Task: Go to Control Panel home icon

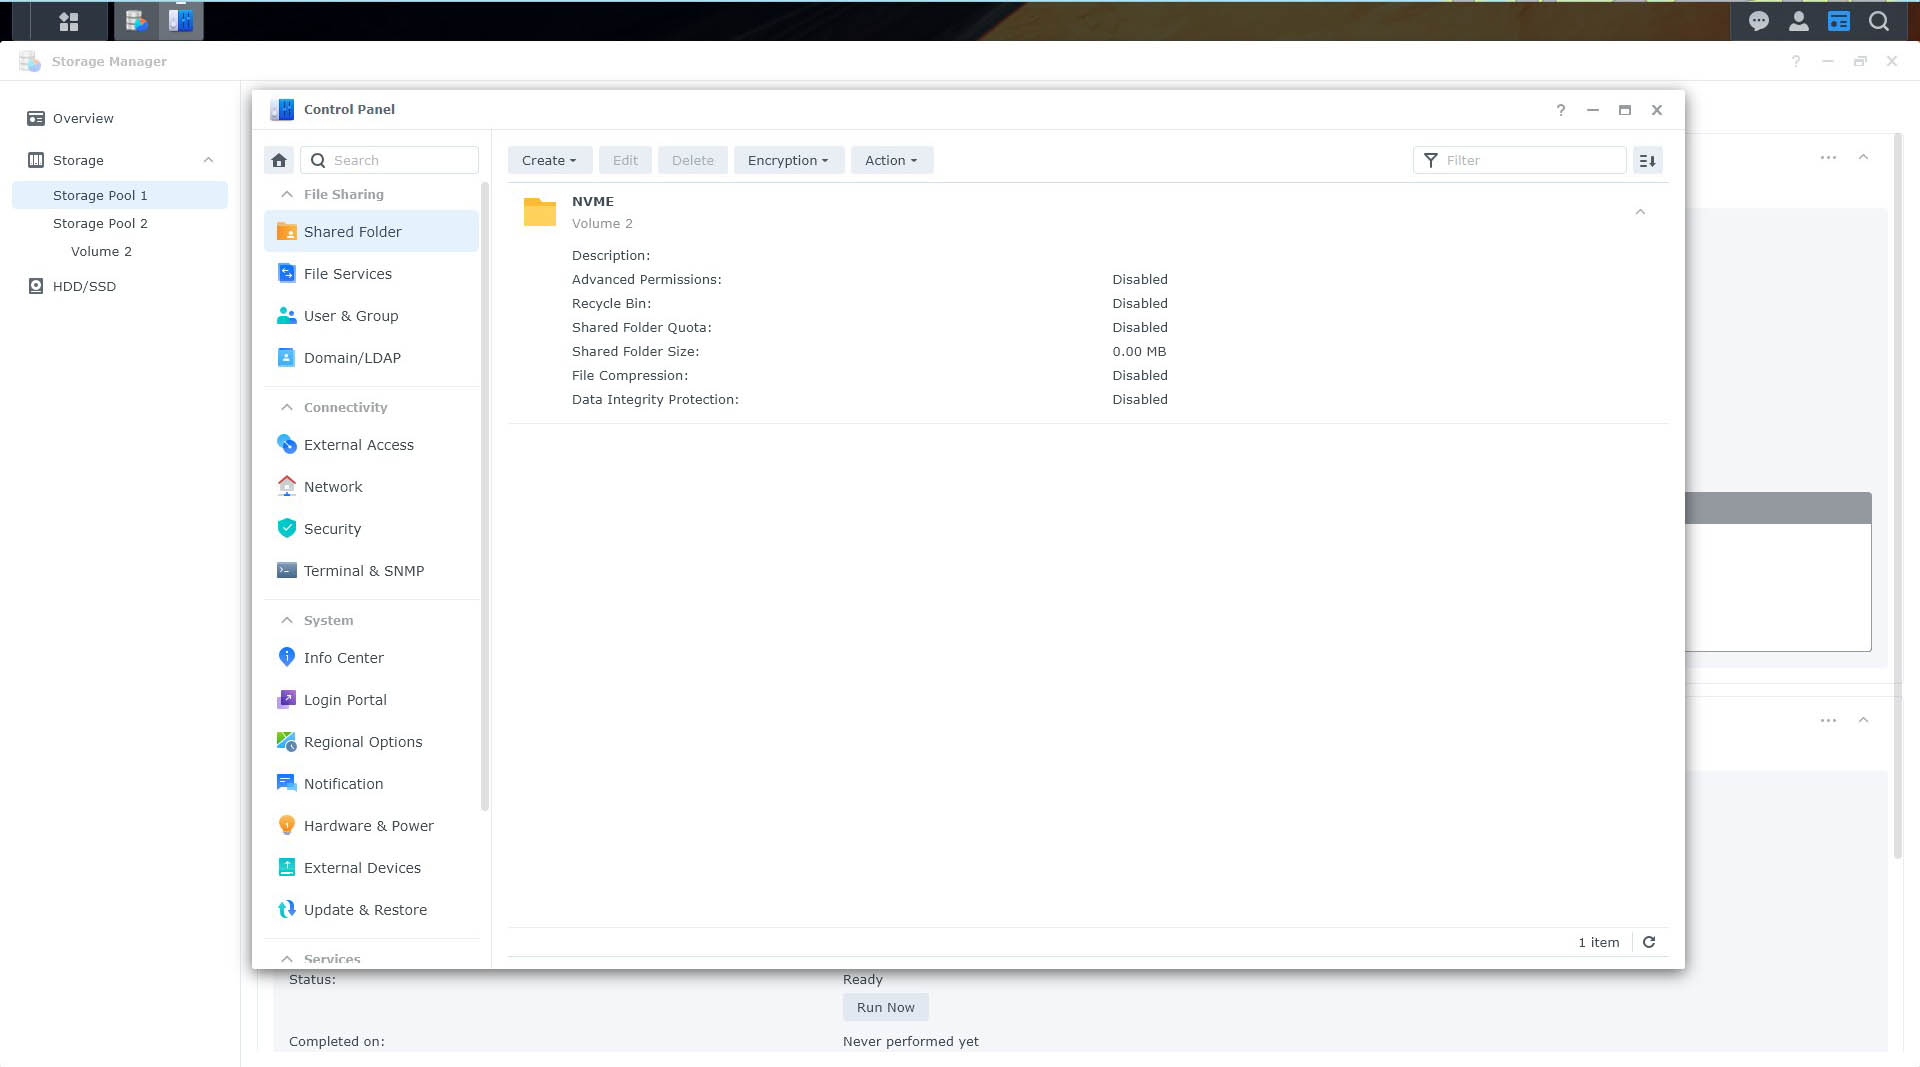Action: (x=279, y=160)
